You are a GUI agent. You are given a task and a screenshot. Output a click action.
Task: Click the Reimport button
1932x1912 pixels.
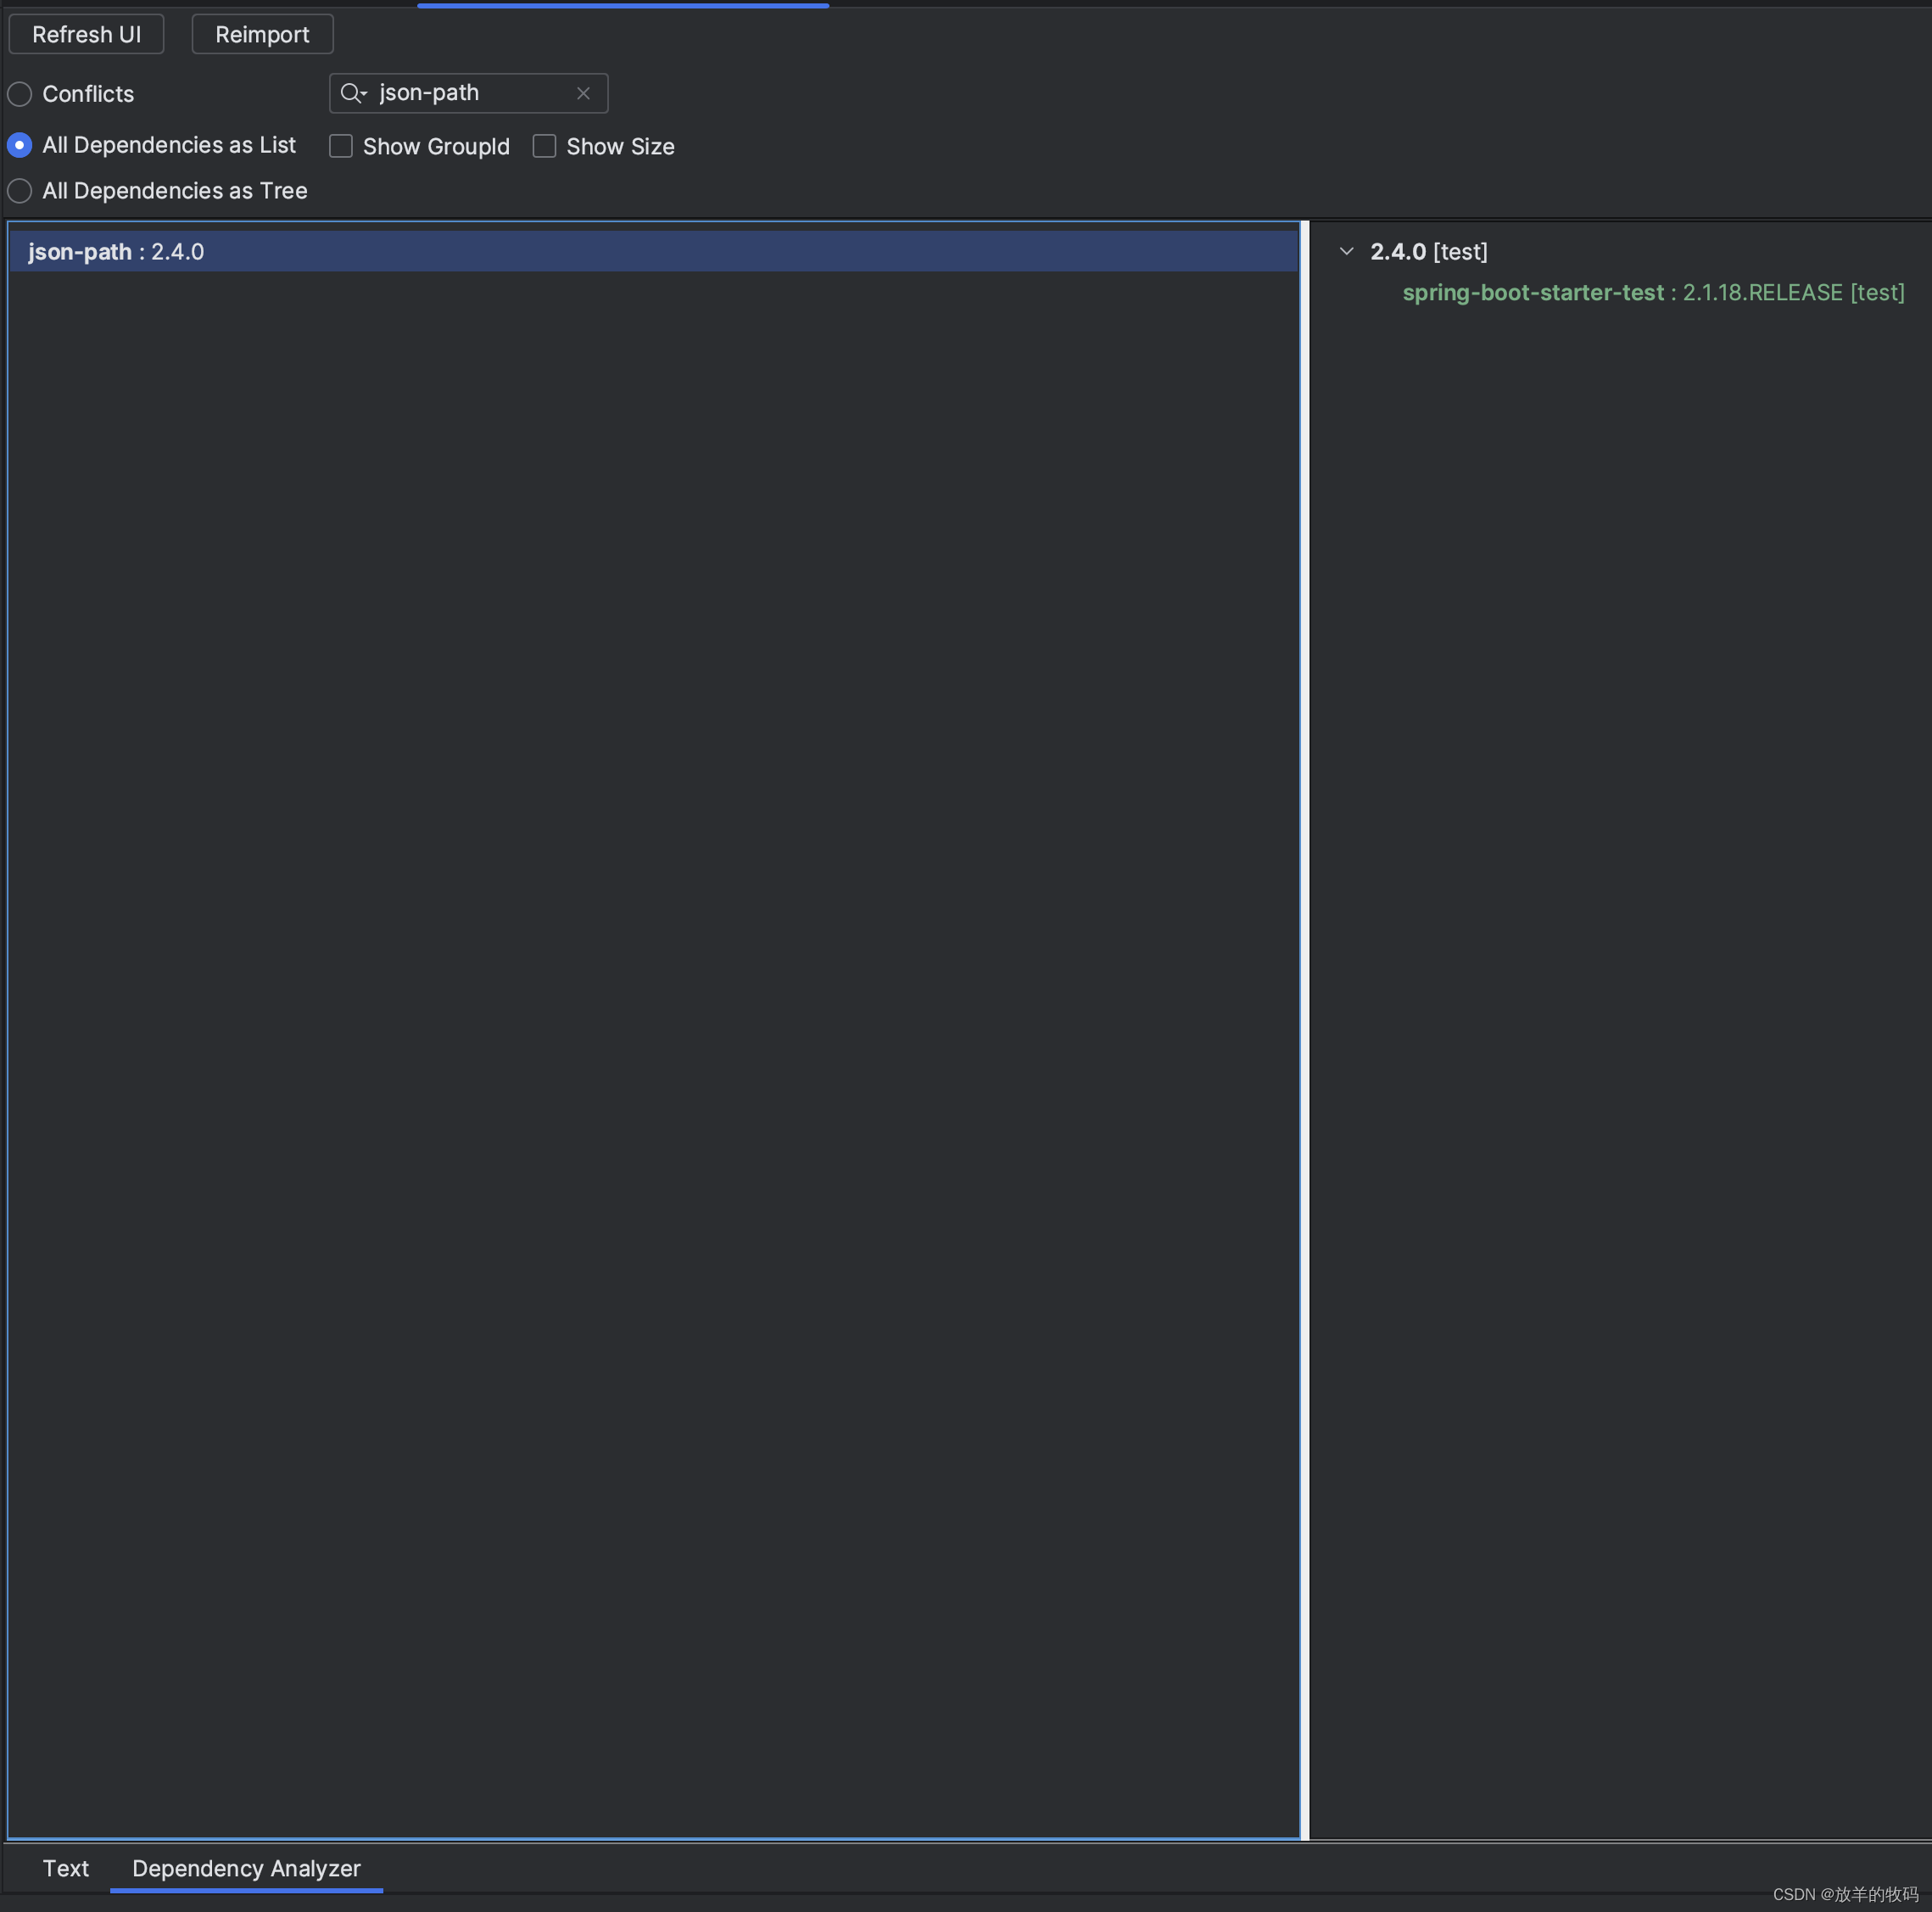click(x=261, y=33)
